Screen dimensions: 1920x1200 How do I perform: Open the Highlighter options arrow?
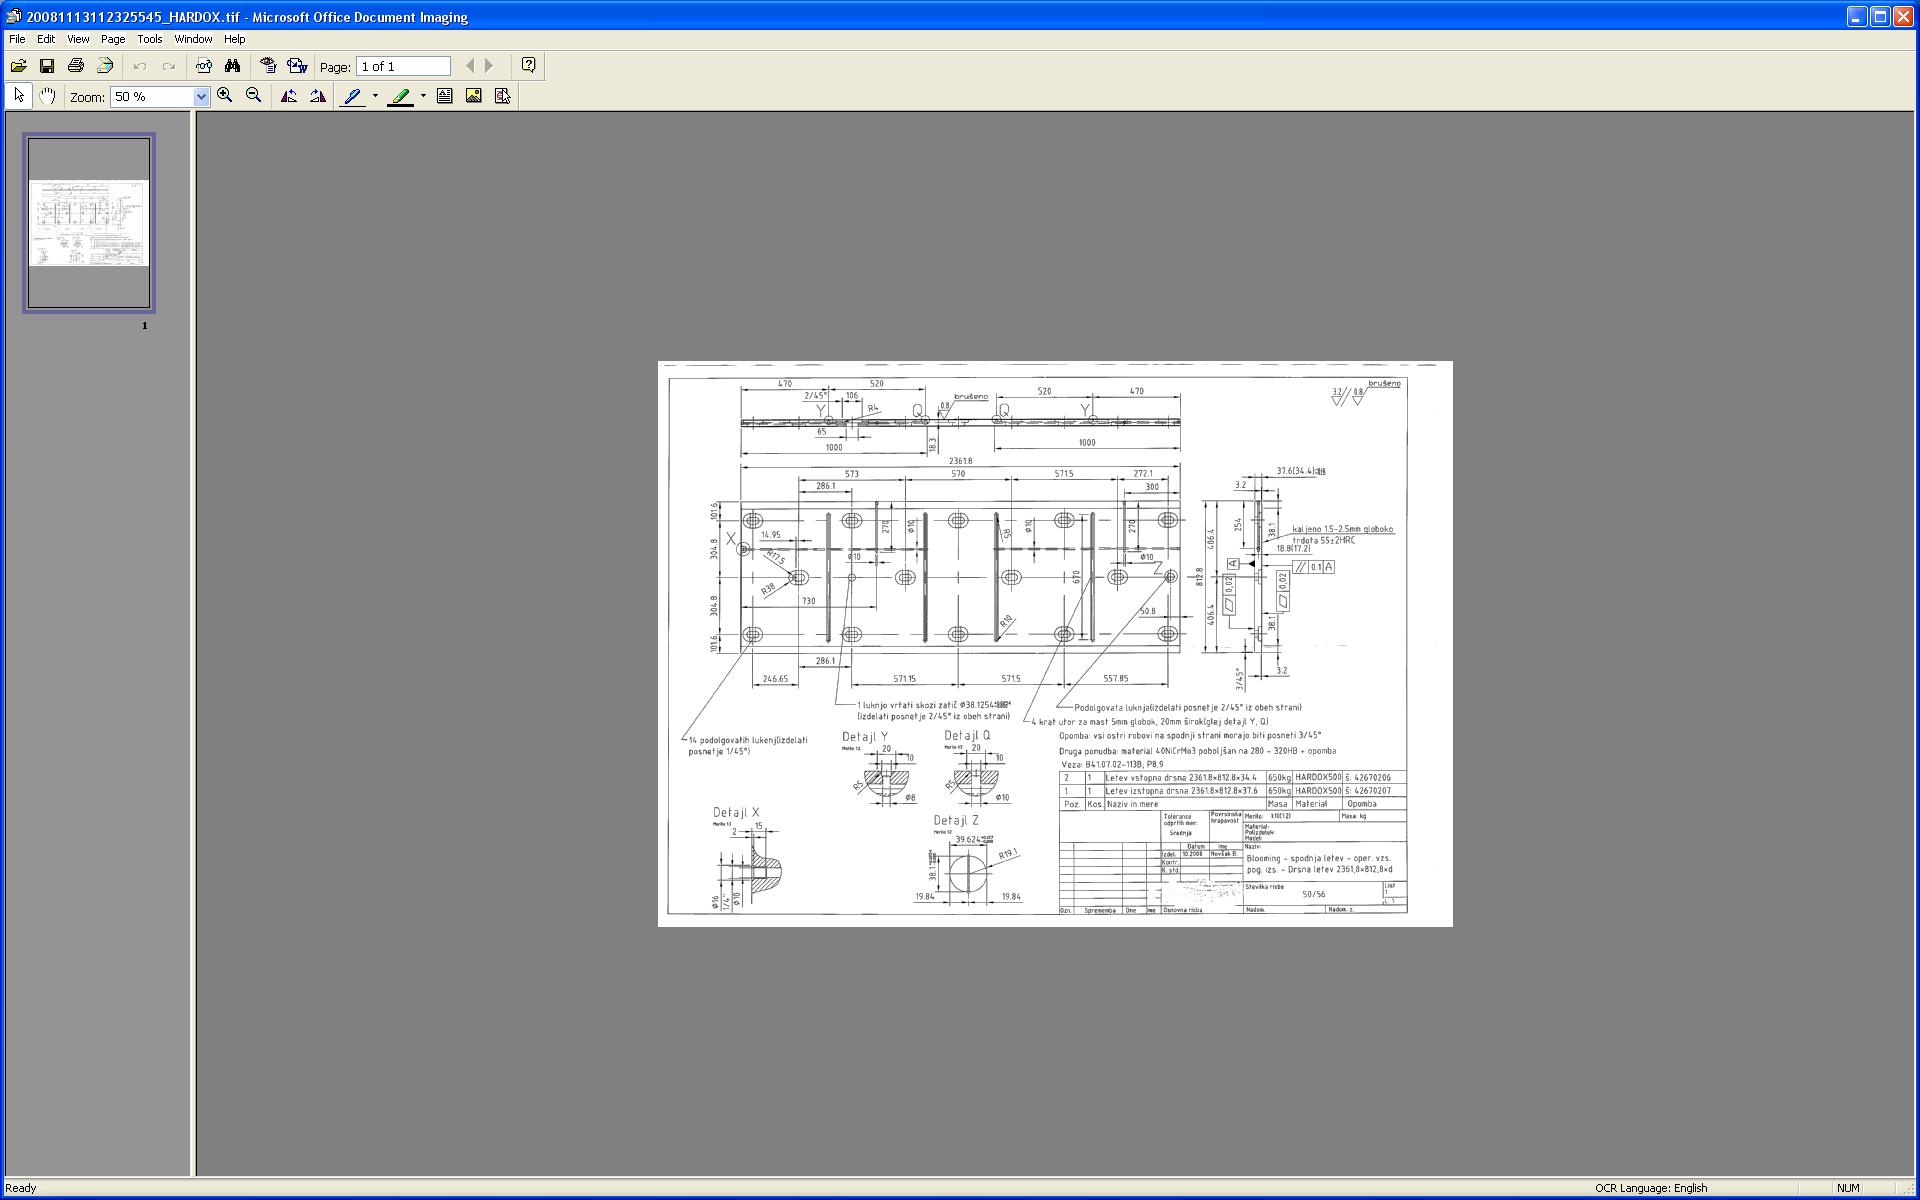click(x=423, y=96)
